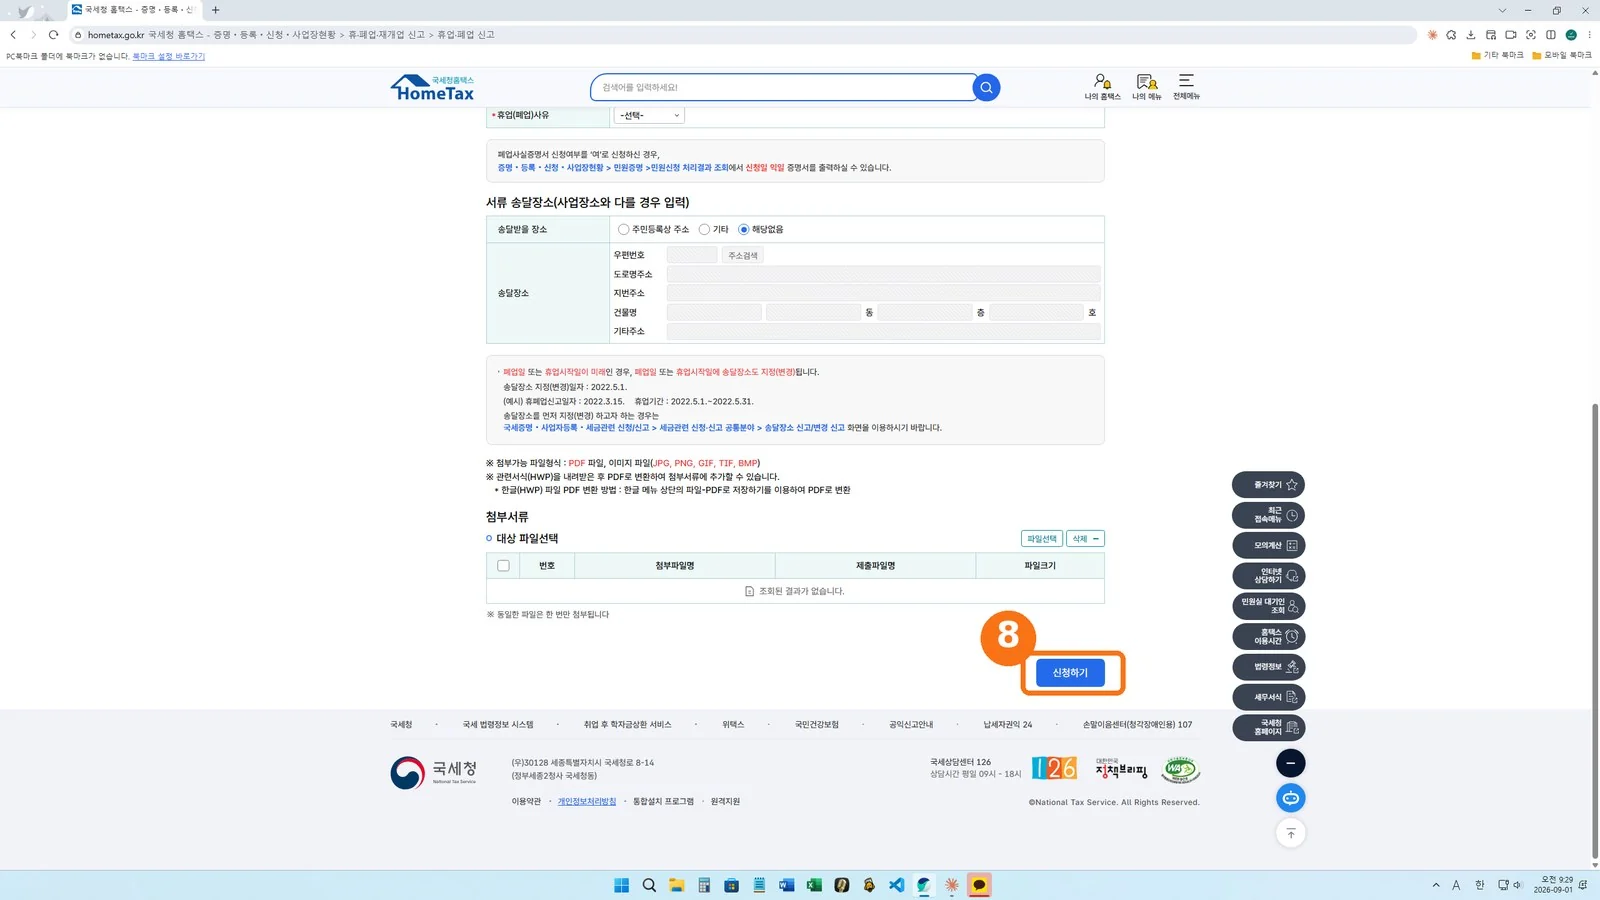The image size is (1600, 900).
Task: Open a new browser tab
Action: click(x=215, y=10)
